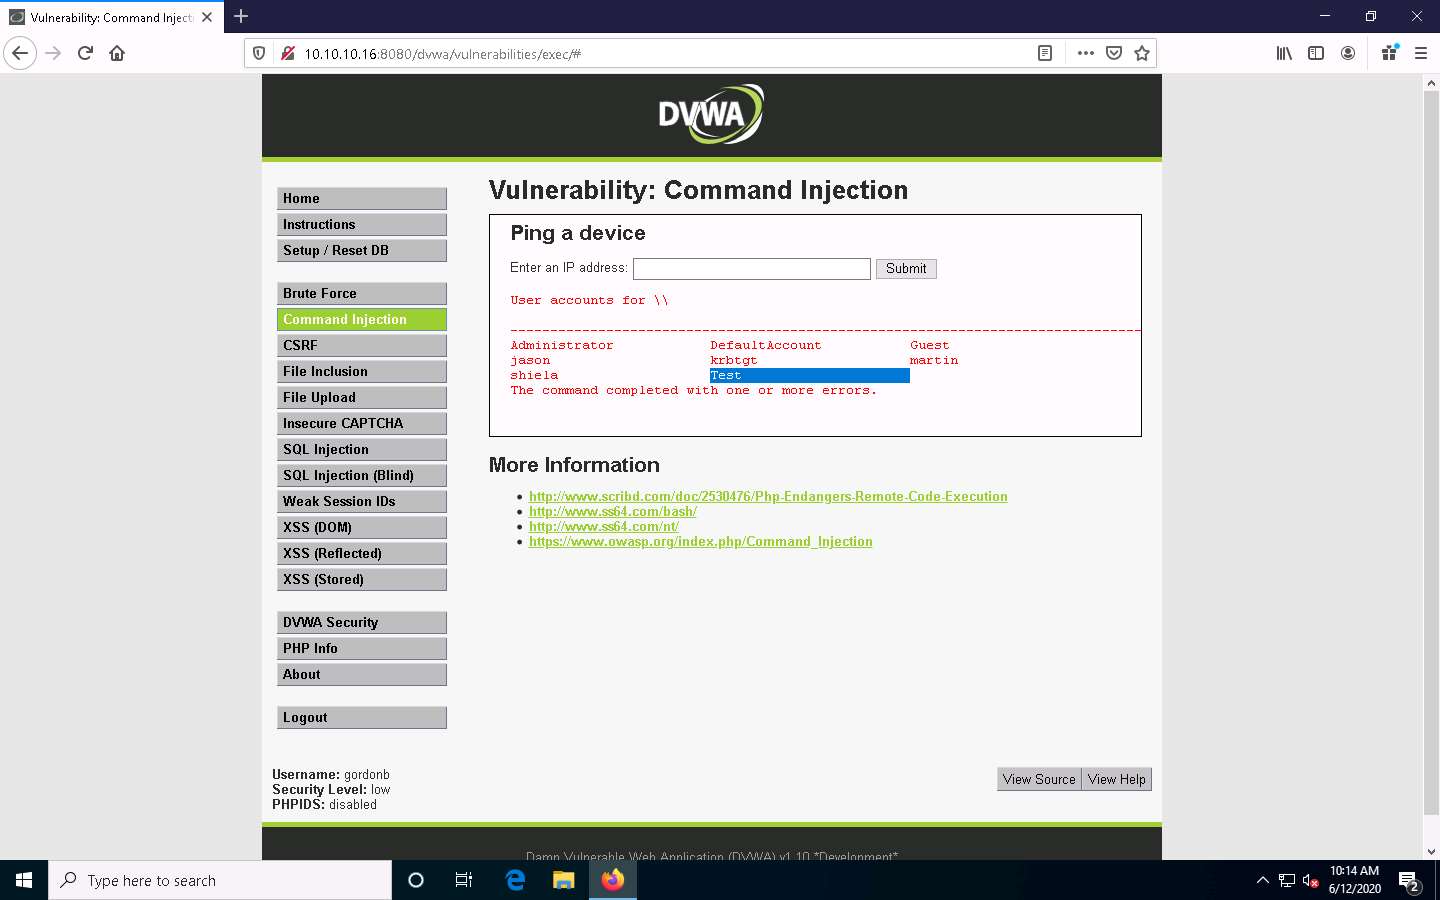Open File Explorer from the taskbar
Screen dimensions: 1440x900
(563, 880)
